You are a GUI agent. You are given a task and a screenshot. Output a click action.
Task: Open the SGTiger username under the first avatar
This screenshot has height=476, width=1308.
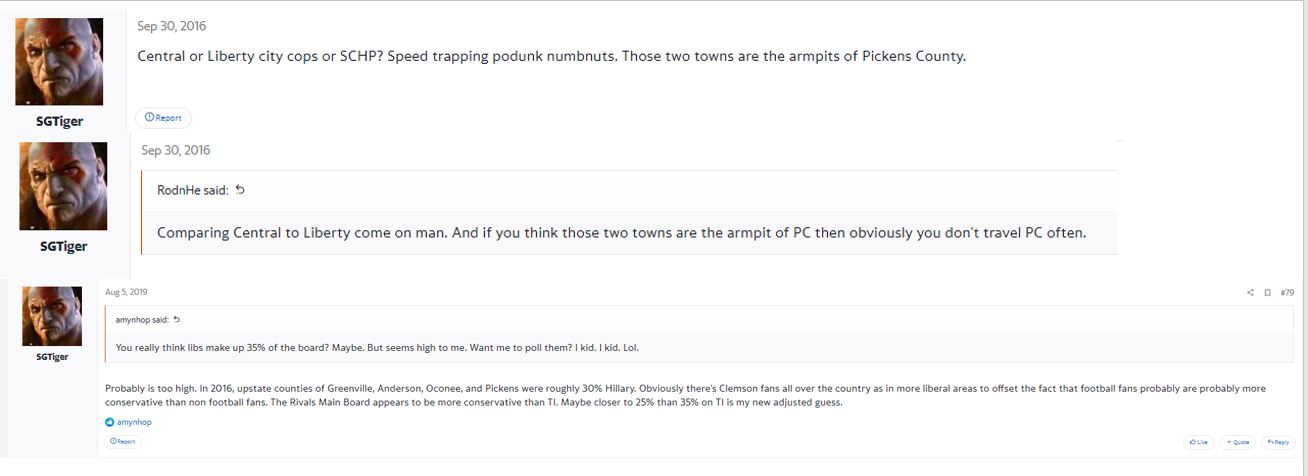pos(59,121)
